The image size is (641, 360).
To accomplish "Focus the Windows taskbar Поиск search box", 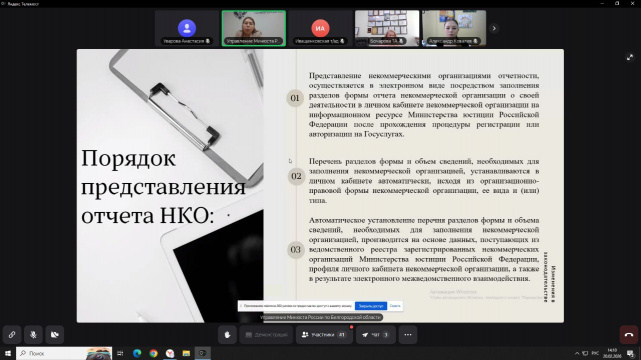I will click(x=64, y=353).
